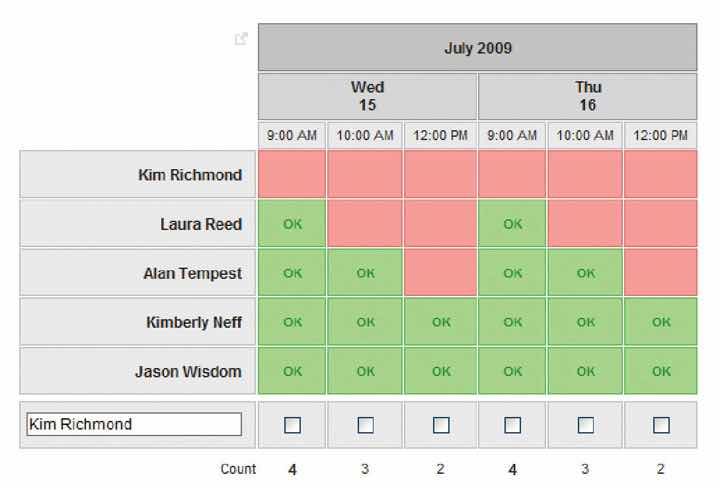
Task: Select the July 2009 month header
Action: (477, 47)
